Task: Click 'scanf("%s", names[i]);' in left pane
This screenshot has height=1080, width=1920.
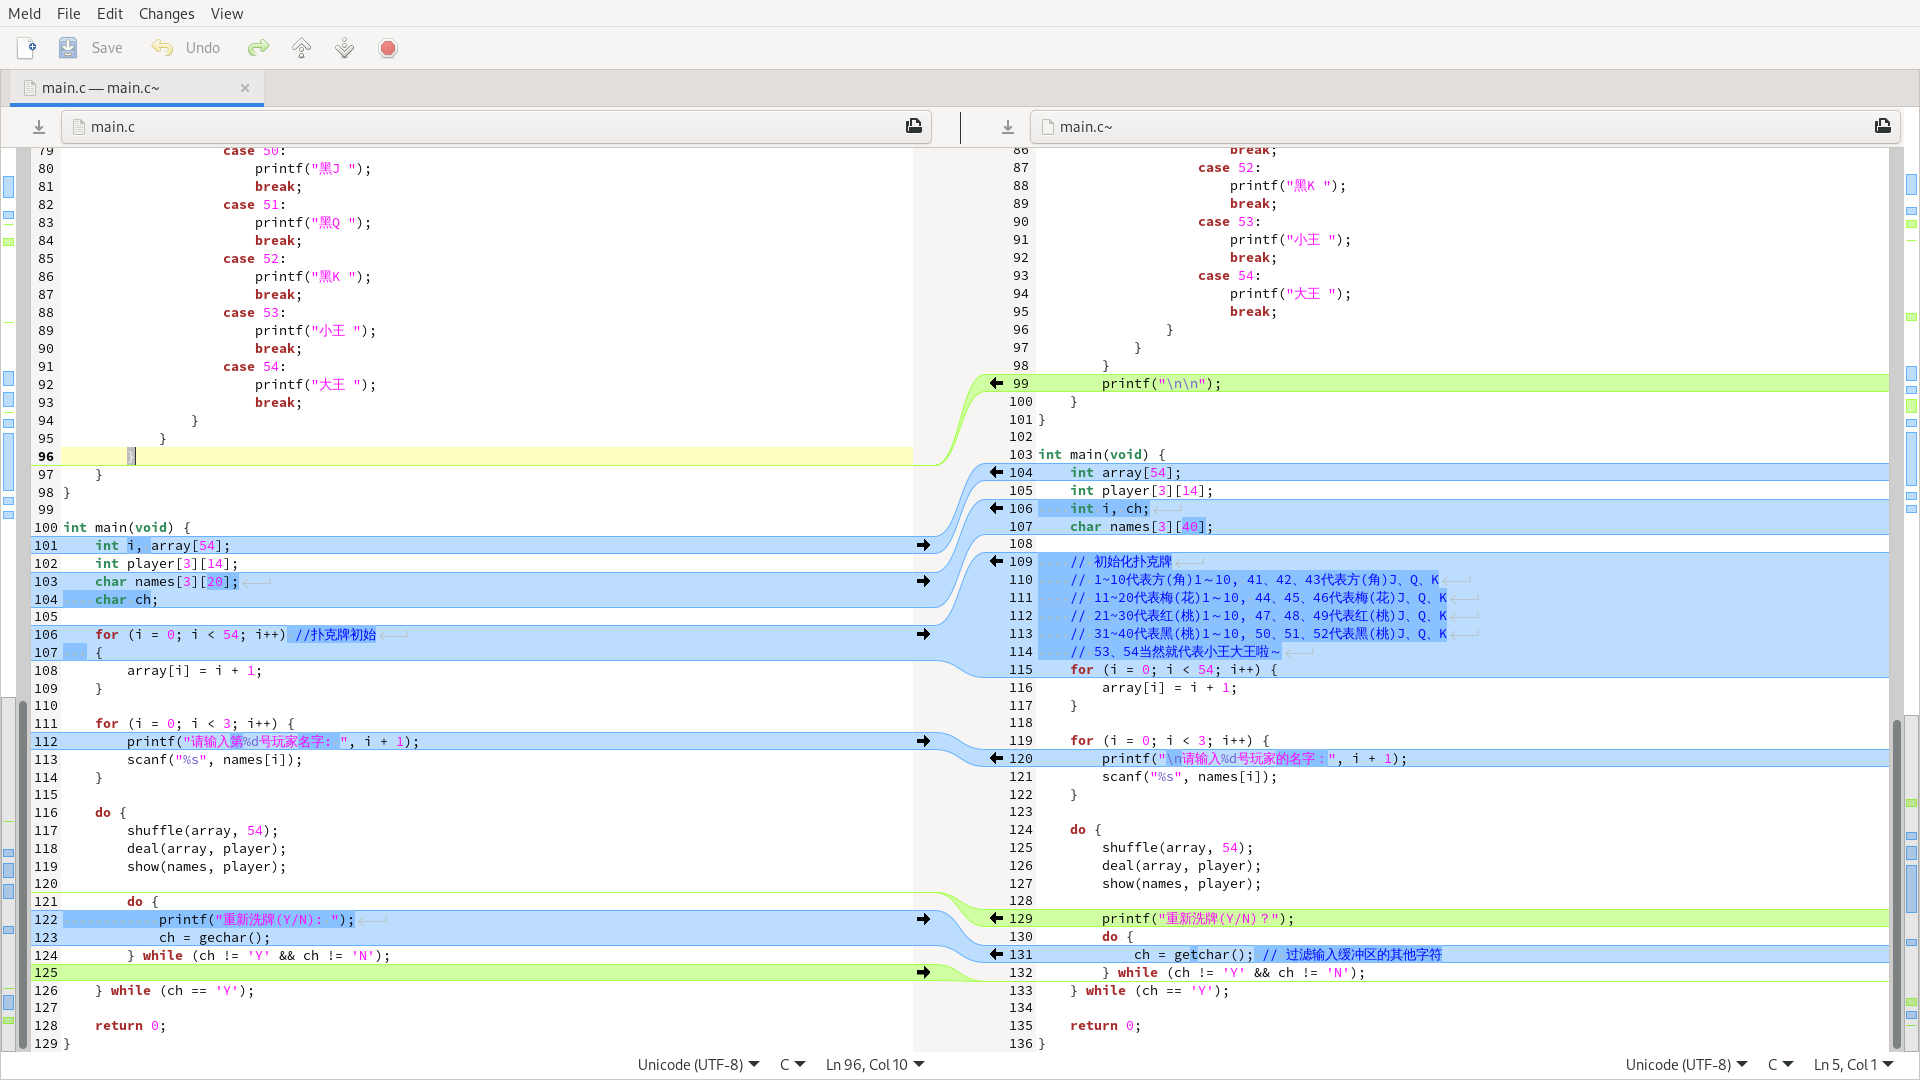Action: click(214, 759)
